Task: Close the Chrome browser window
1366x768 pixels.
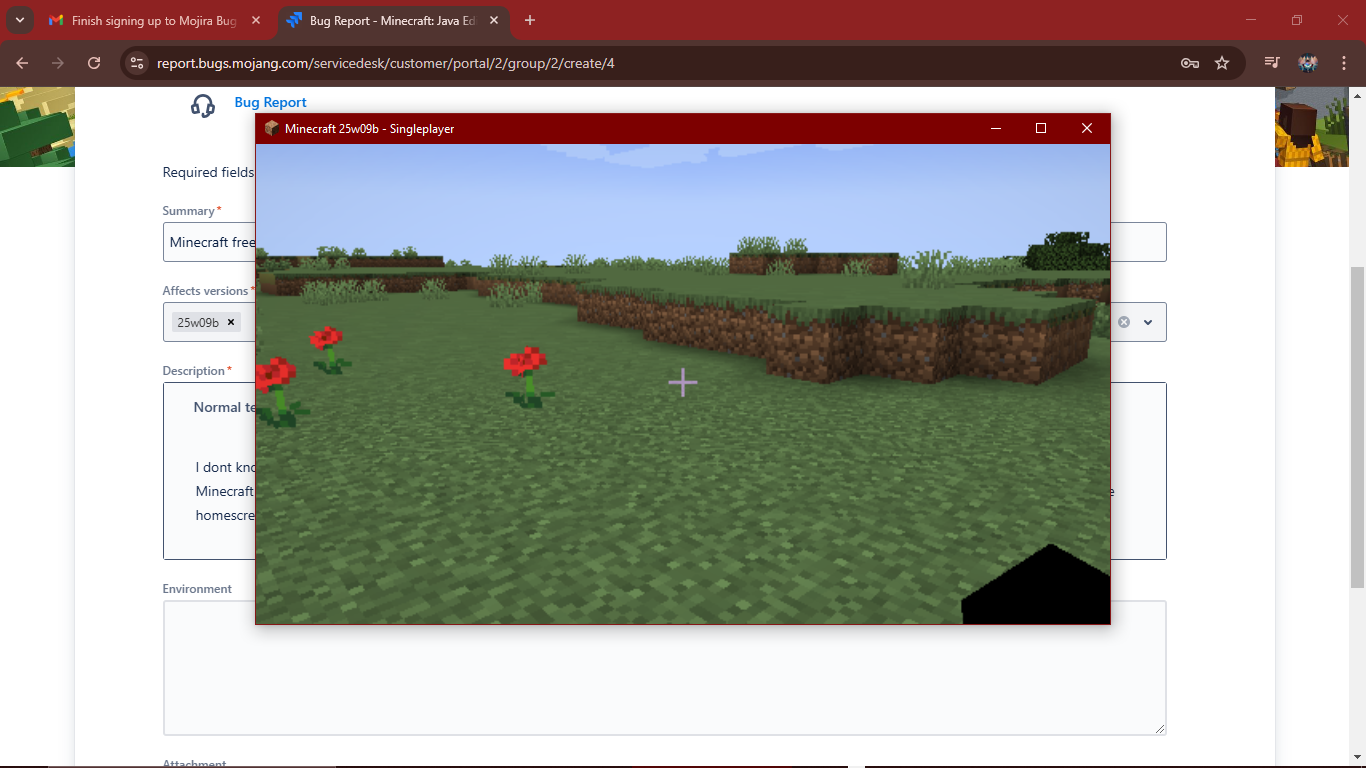Action: (1343, 20)
